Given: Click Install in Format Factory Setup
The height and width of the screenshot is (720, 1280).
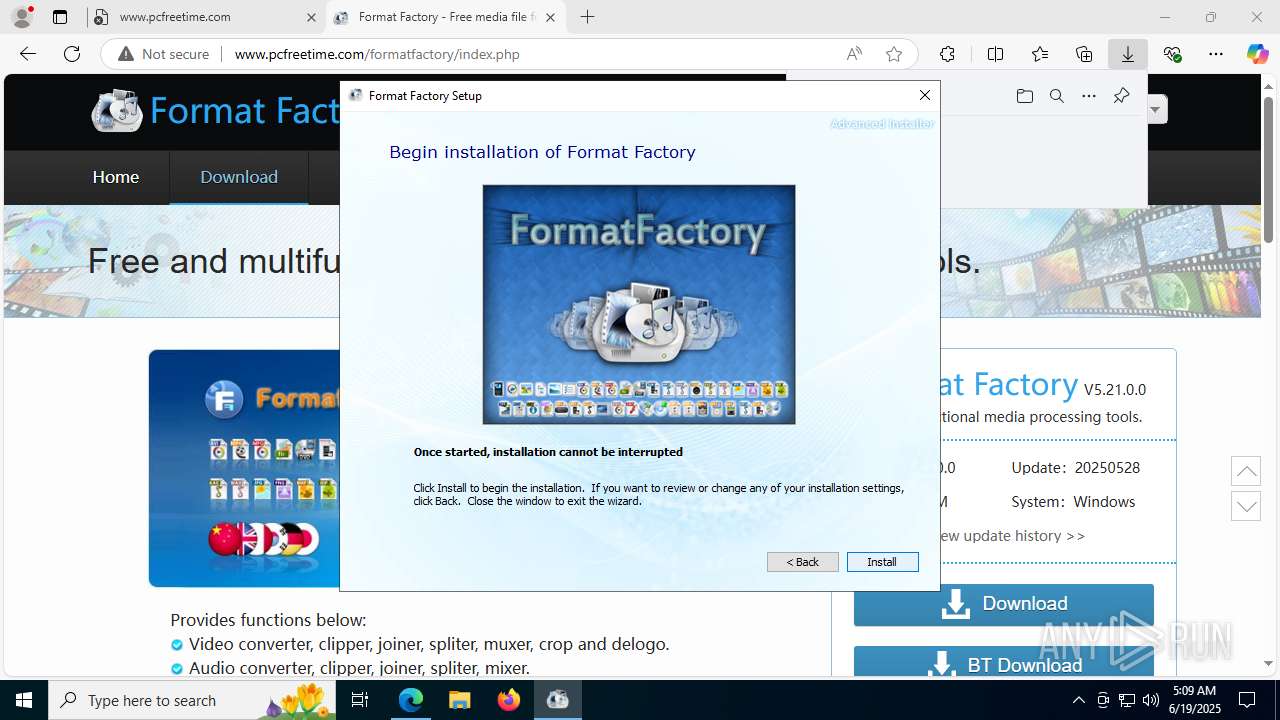Looking at the screenshot, I should (882, 562).
